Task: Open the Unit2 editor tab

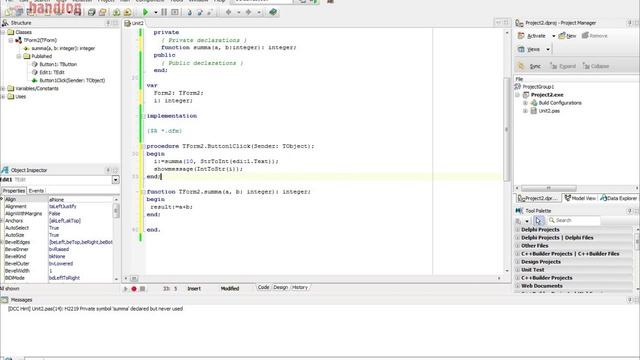Action: click(x=134, y=23)
